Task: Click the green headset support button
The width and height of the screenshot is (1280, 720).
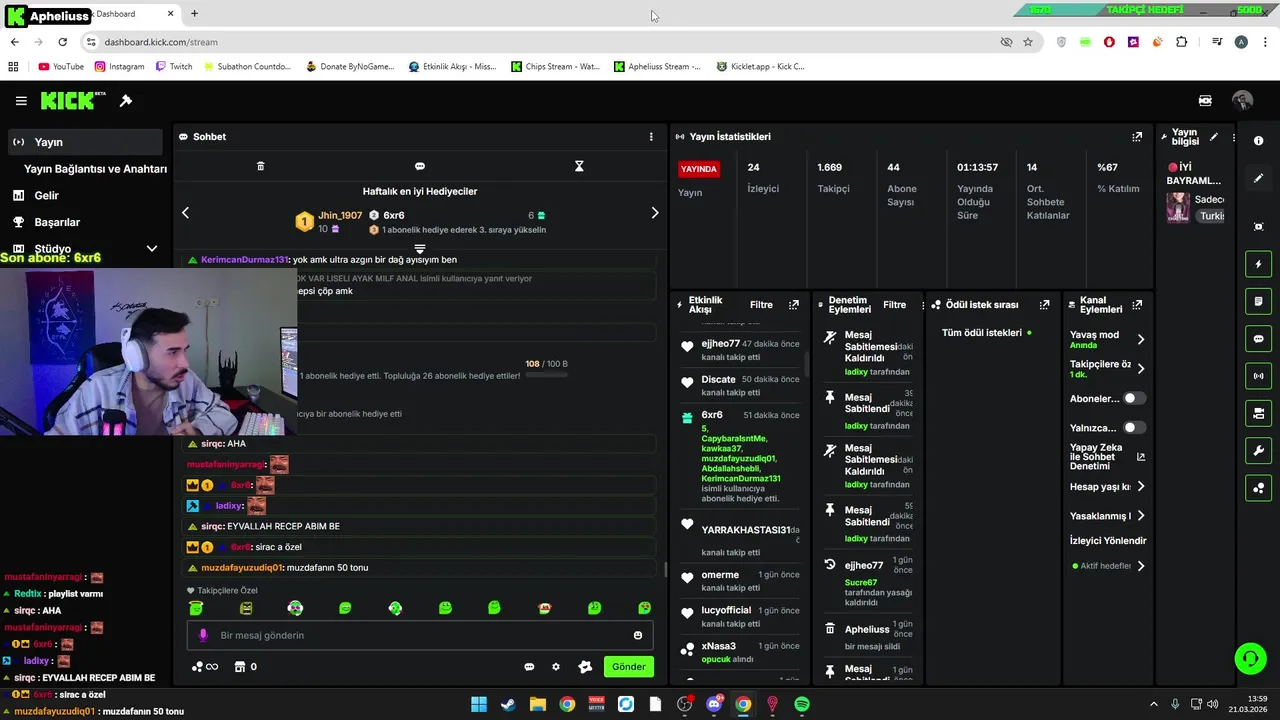Action: (1250, 658)
